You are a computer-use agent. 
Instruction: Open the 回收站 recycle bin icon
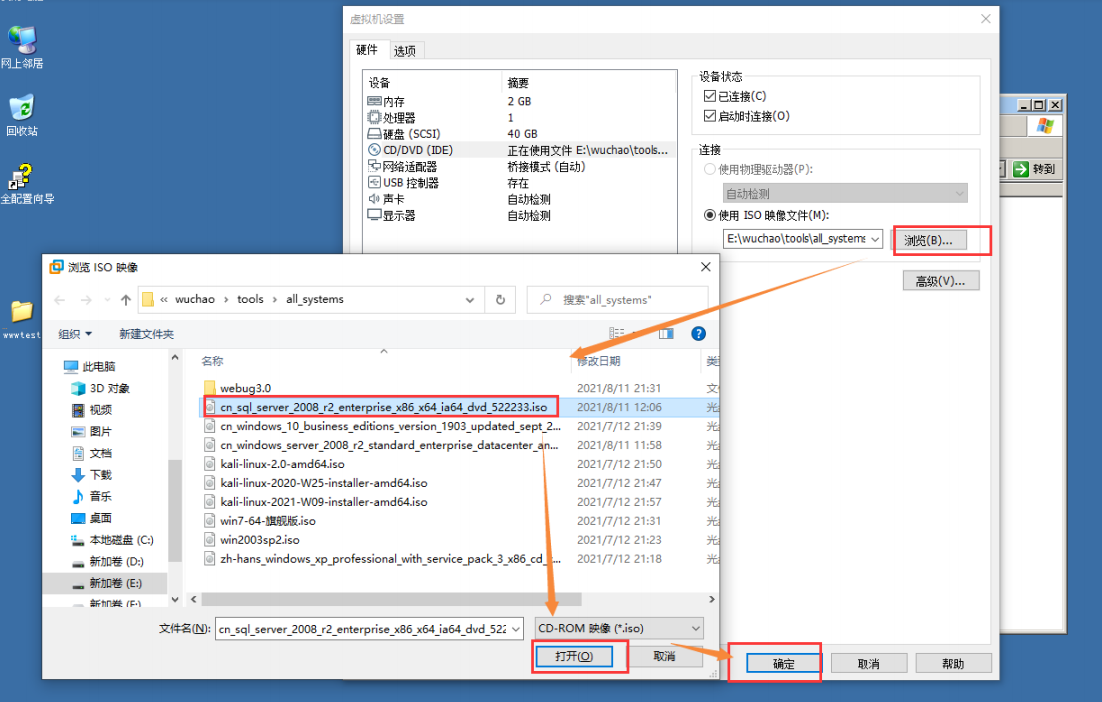22,115
